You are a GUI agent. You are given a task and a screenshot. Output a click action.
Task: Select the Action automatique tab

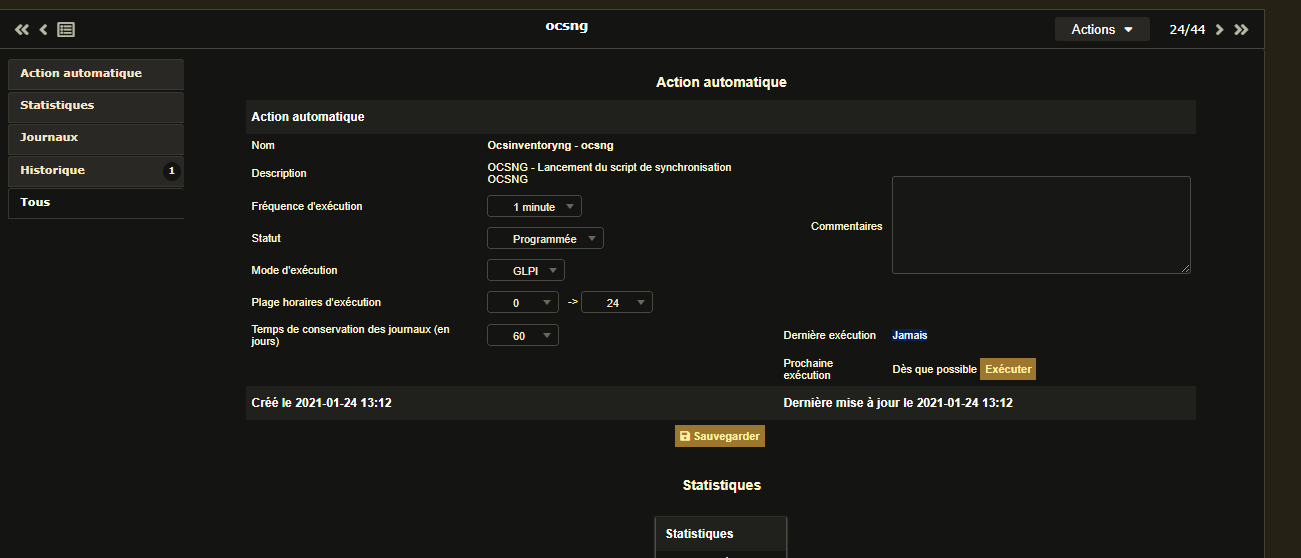tap(96, 74)
